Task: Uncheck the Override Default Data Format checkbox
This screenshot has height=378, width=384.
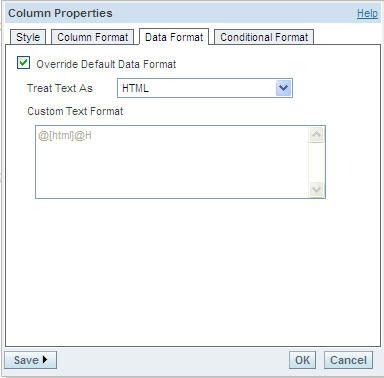Action: tap(23, 63)
